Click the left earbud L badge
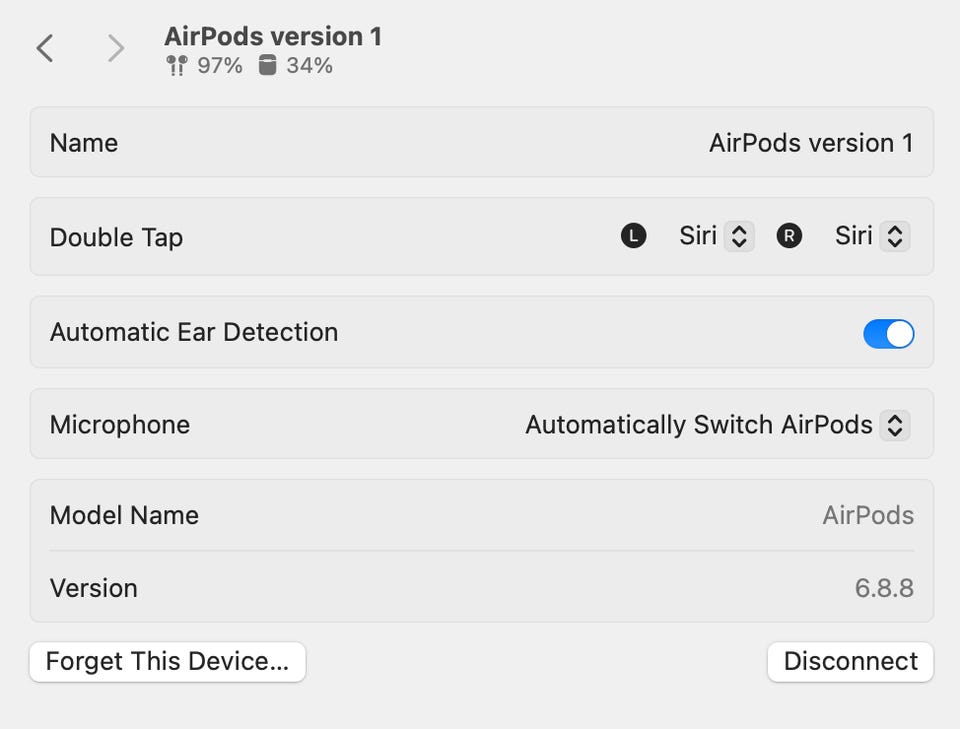 [x=633, y=236]
